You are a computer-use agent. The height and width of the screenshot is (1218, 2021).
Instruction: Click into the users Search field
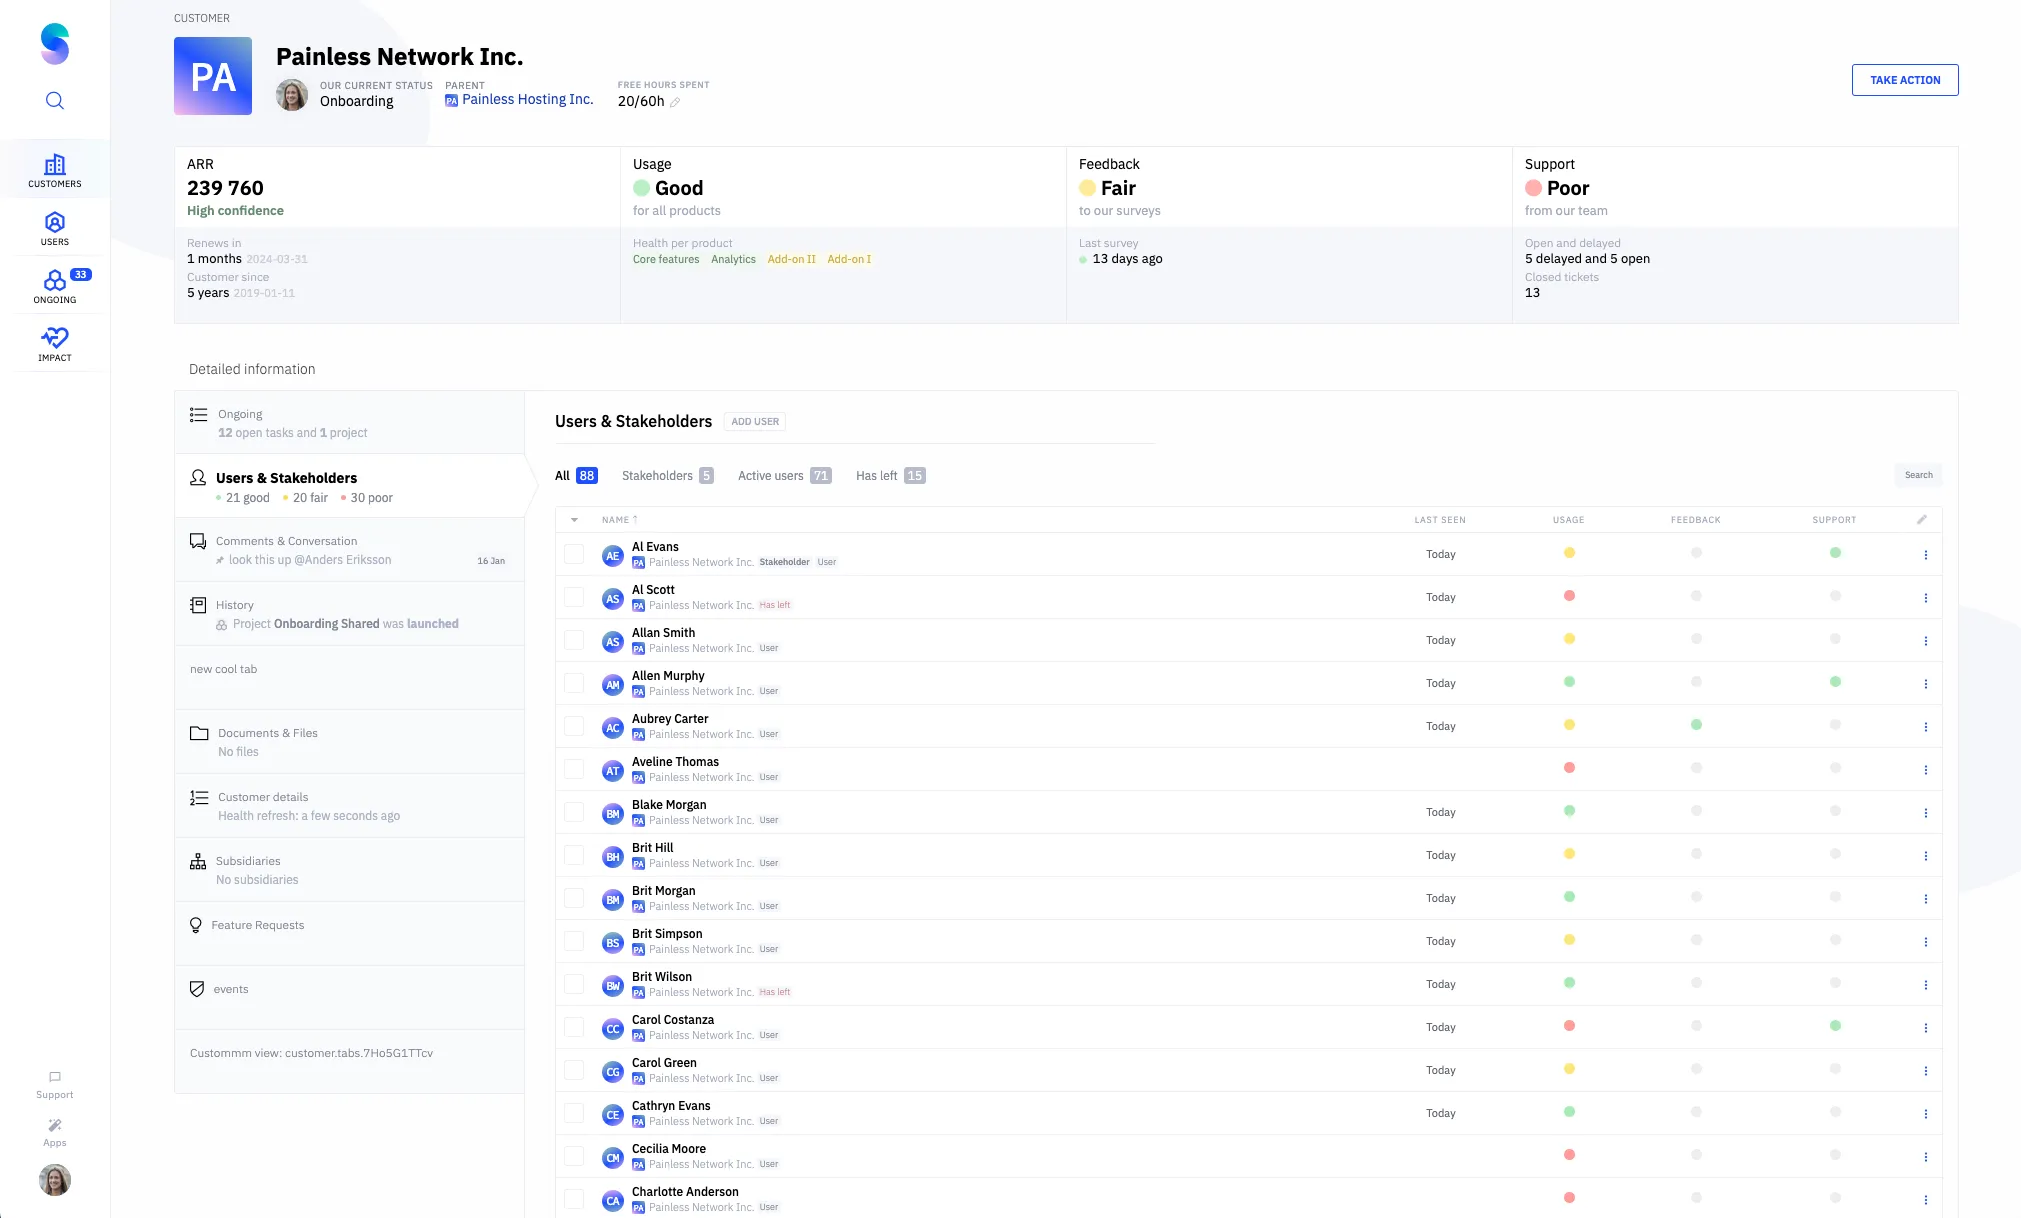1917,475
